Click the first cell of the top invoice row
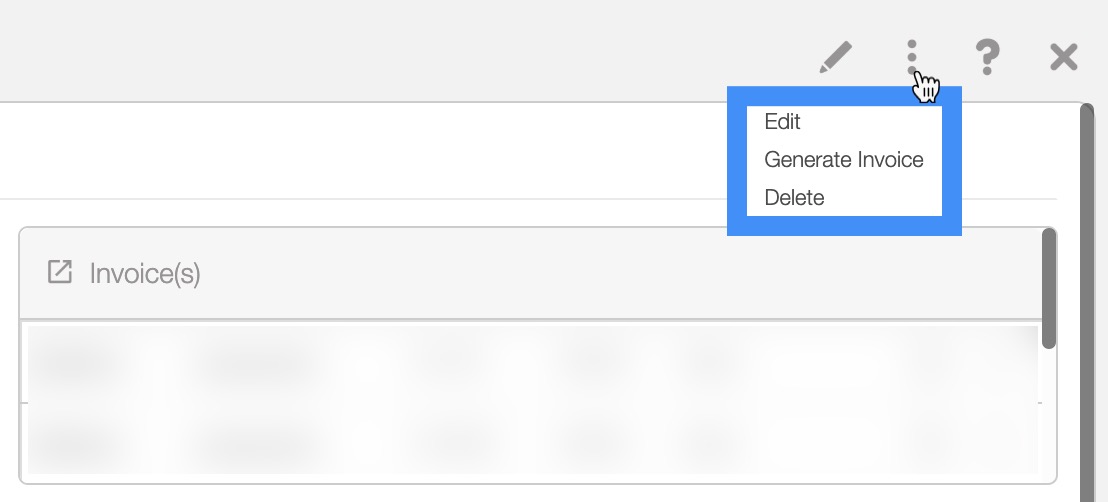Screen dimensions: 1108x502 (75, 364)
